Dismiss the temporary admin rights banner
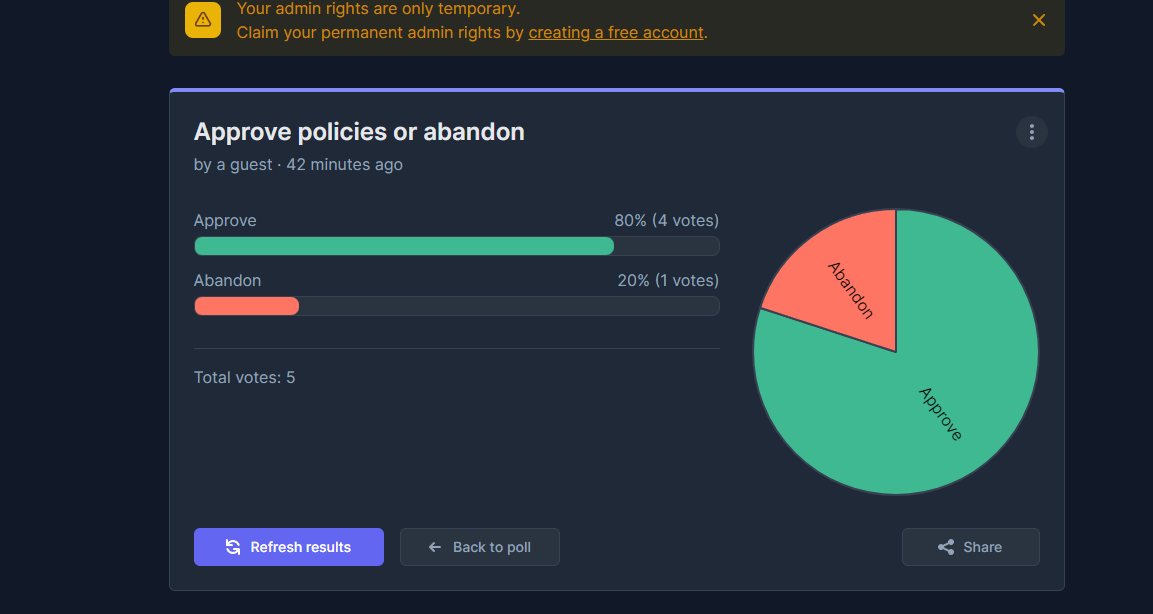The width and height of the screenshot is (1153, 614). pos(1039,20)
